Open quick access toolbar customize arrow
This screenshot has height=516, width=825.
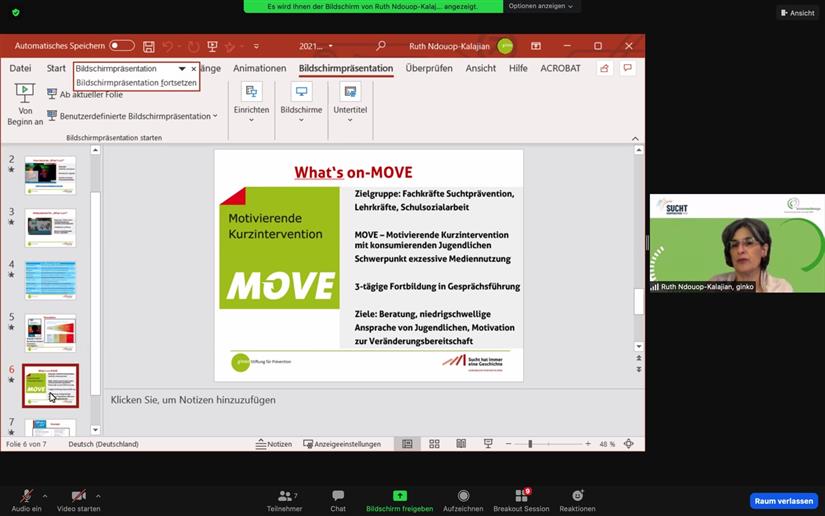click(x=256, y=46)
